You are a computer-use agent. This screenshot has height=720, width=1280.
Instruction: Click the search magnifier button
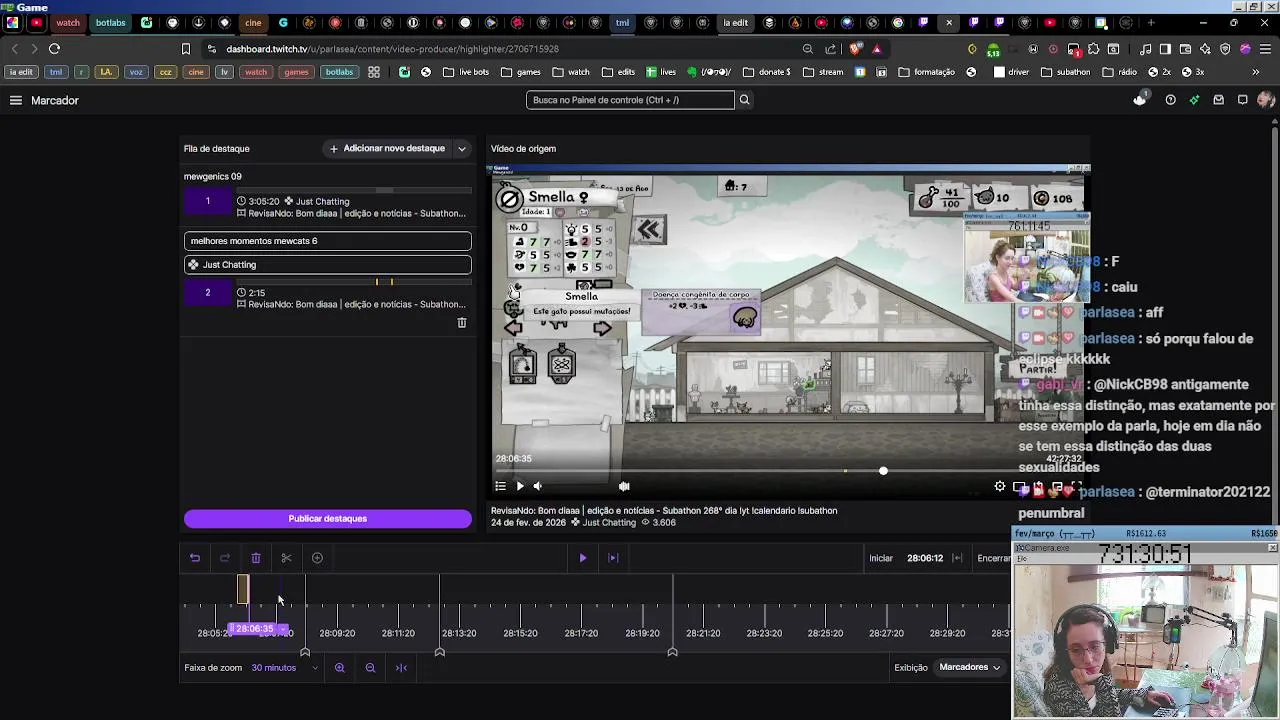coord(744,100)
